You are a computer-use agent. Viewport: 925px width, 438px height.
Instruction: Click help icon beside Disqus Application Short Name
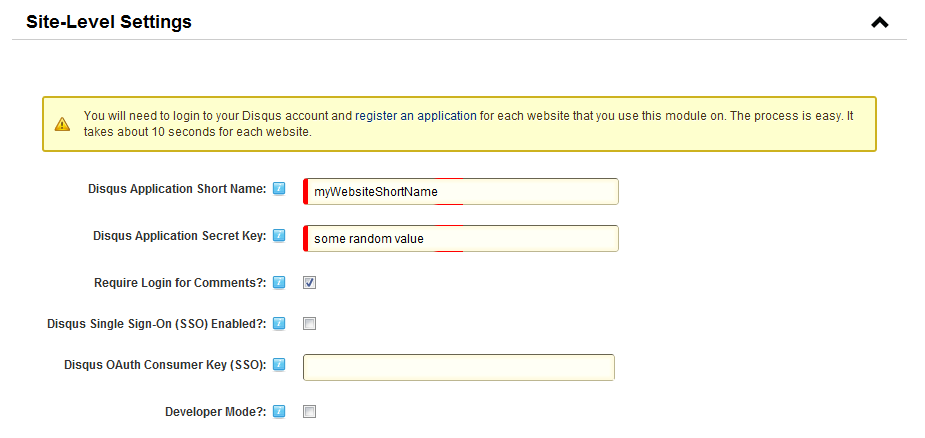point(279,189)
